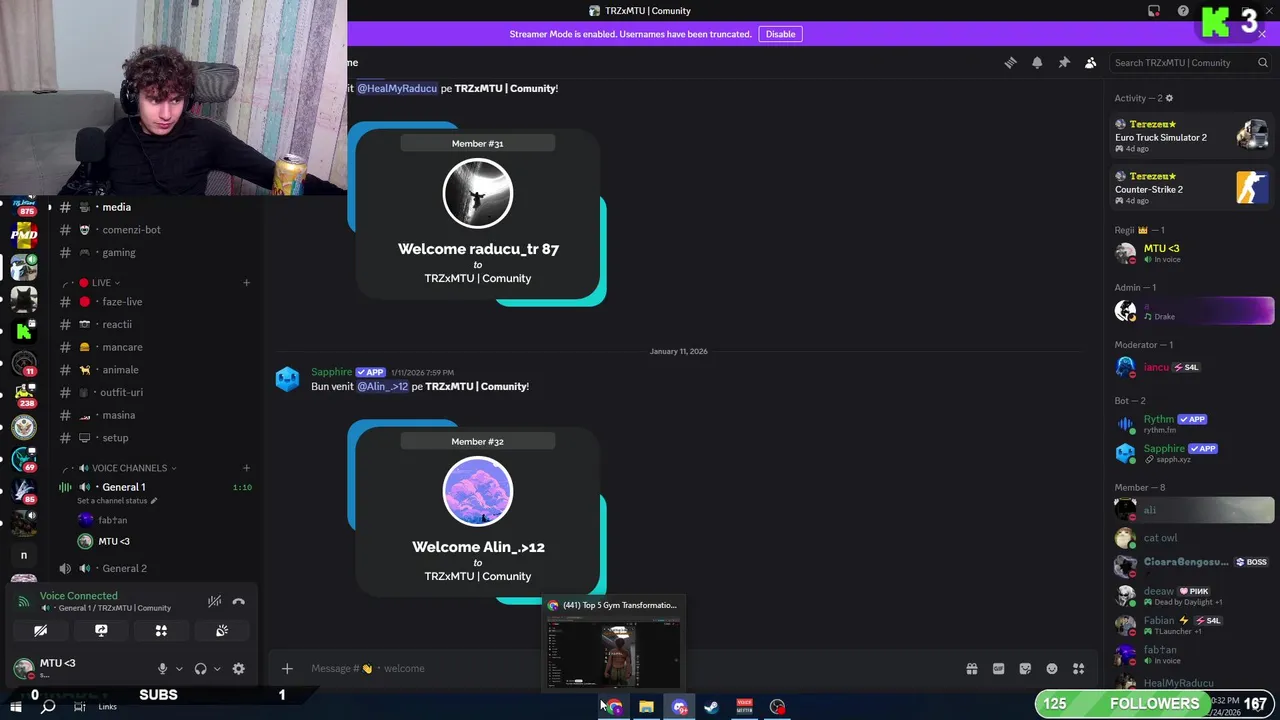This screenshot has height=720, width=1280.
Task: Collapse the VOICE CHANNELS category
Action: [128, 468]
